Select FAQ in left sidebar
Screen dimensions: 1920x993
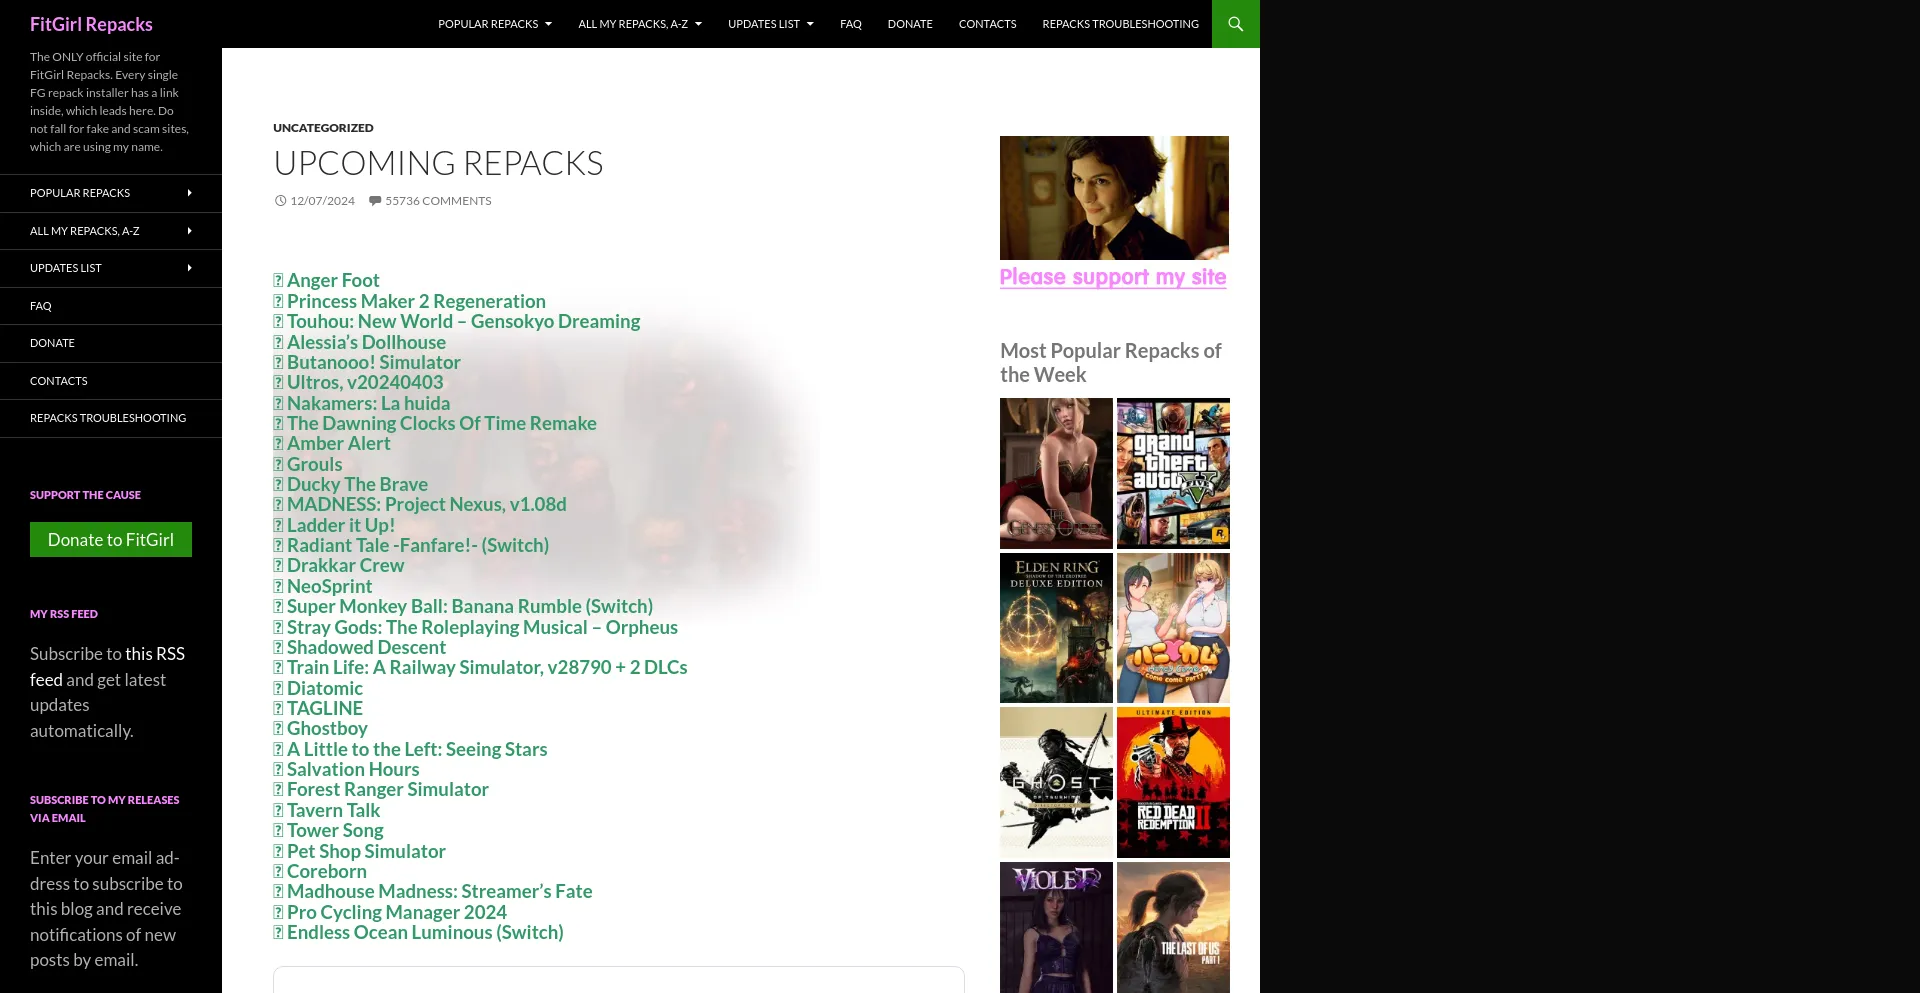pos(111,306)
